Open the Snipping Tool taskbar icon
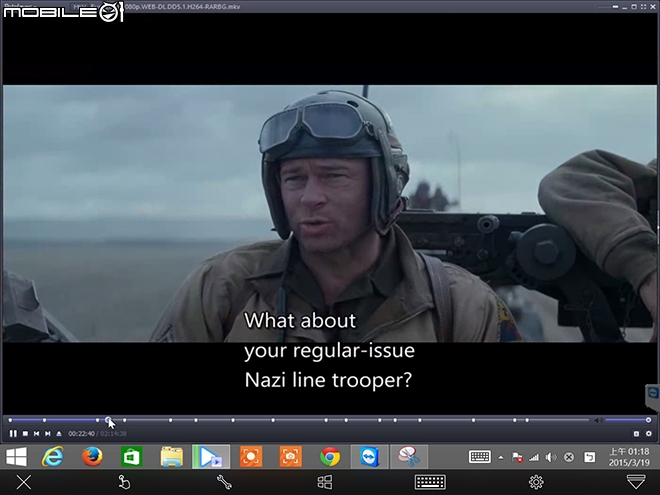 tap(409, 457)
